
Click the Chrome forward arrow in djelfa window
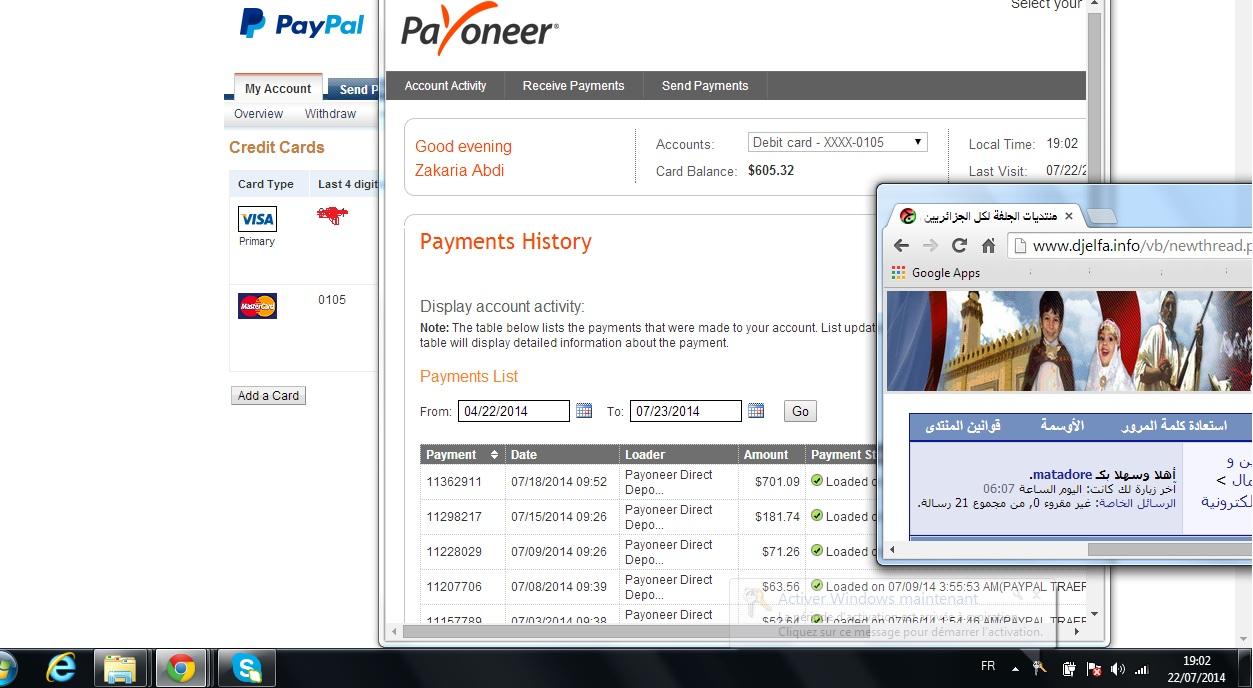tap(930, 245)
